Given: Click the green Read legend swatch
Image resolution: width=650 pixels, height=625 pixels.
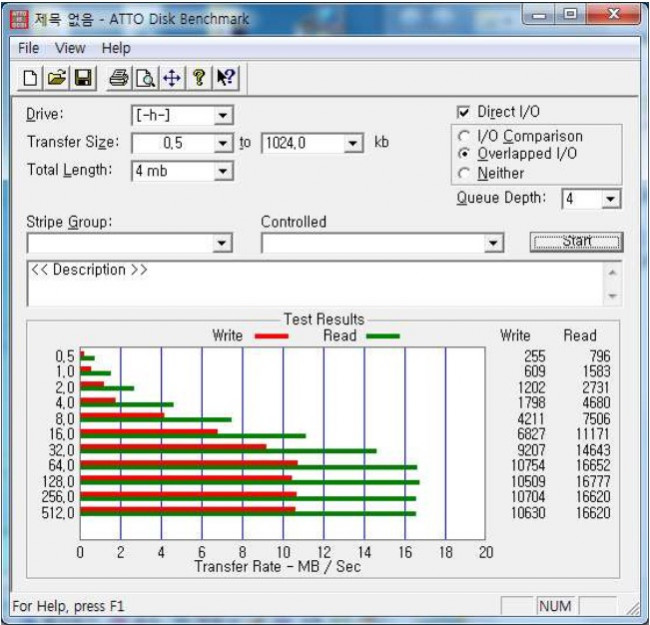Looking at the screenshot, I should pyautogui.click(x=383, y=336).
